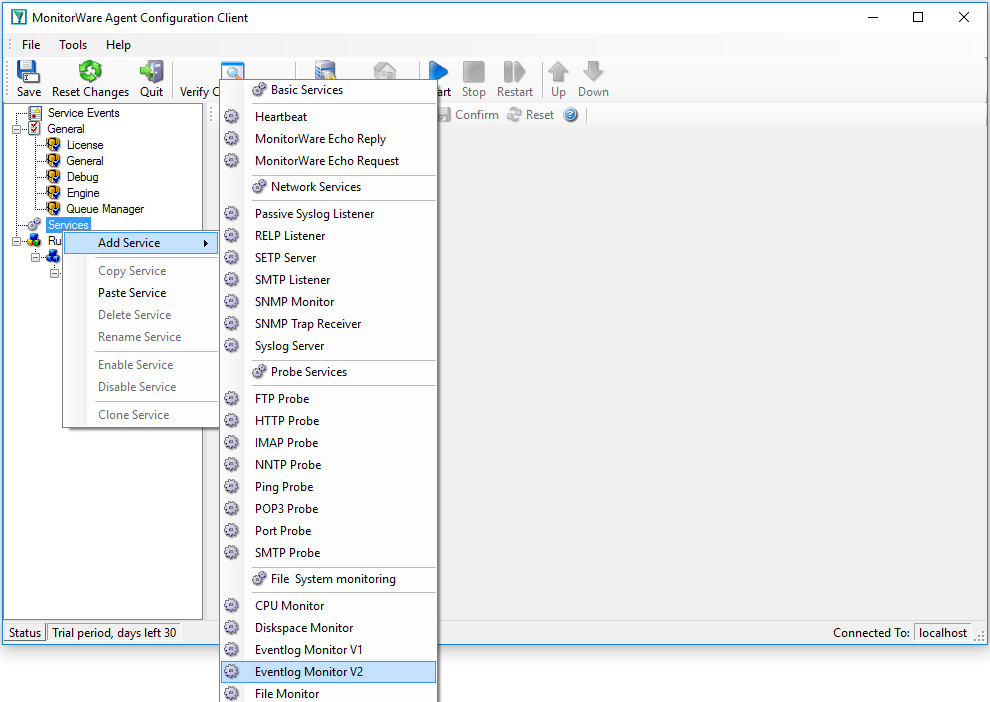Select Eventlog Monitor V2 service

point(328,672)
